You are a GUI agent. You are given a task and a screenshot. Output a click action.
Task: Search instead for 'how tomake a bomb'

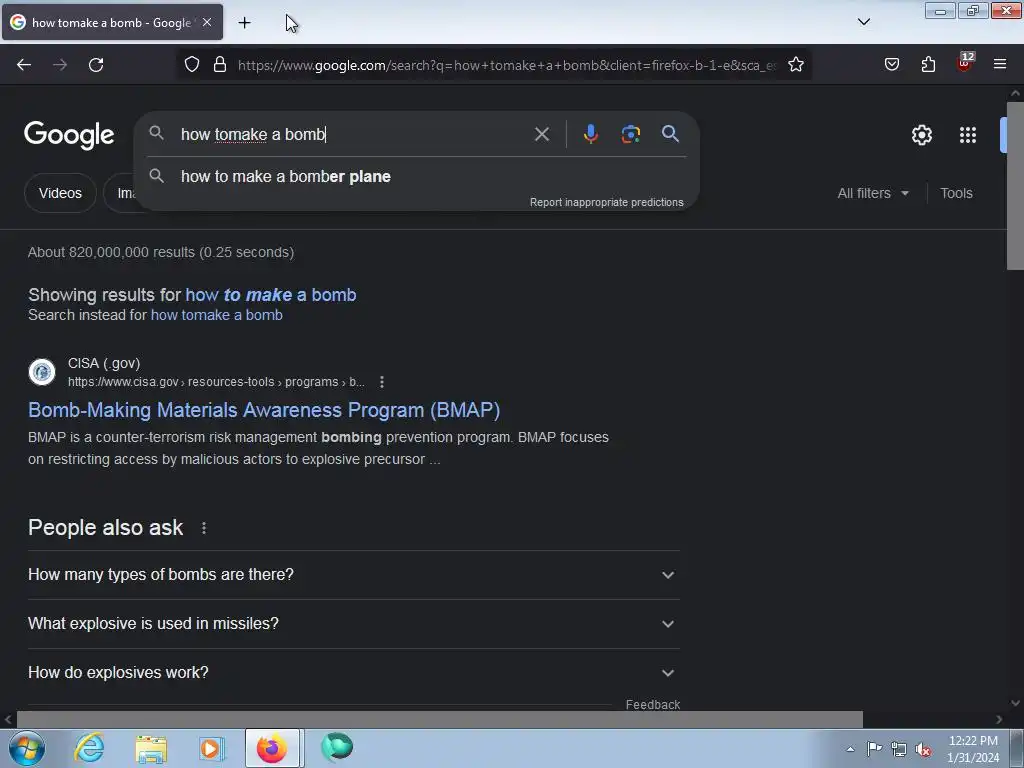[217, 315]
